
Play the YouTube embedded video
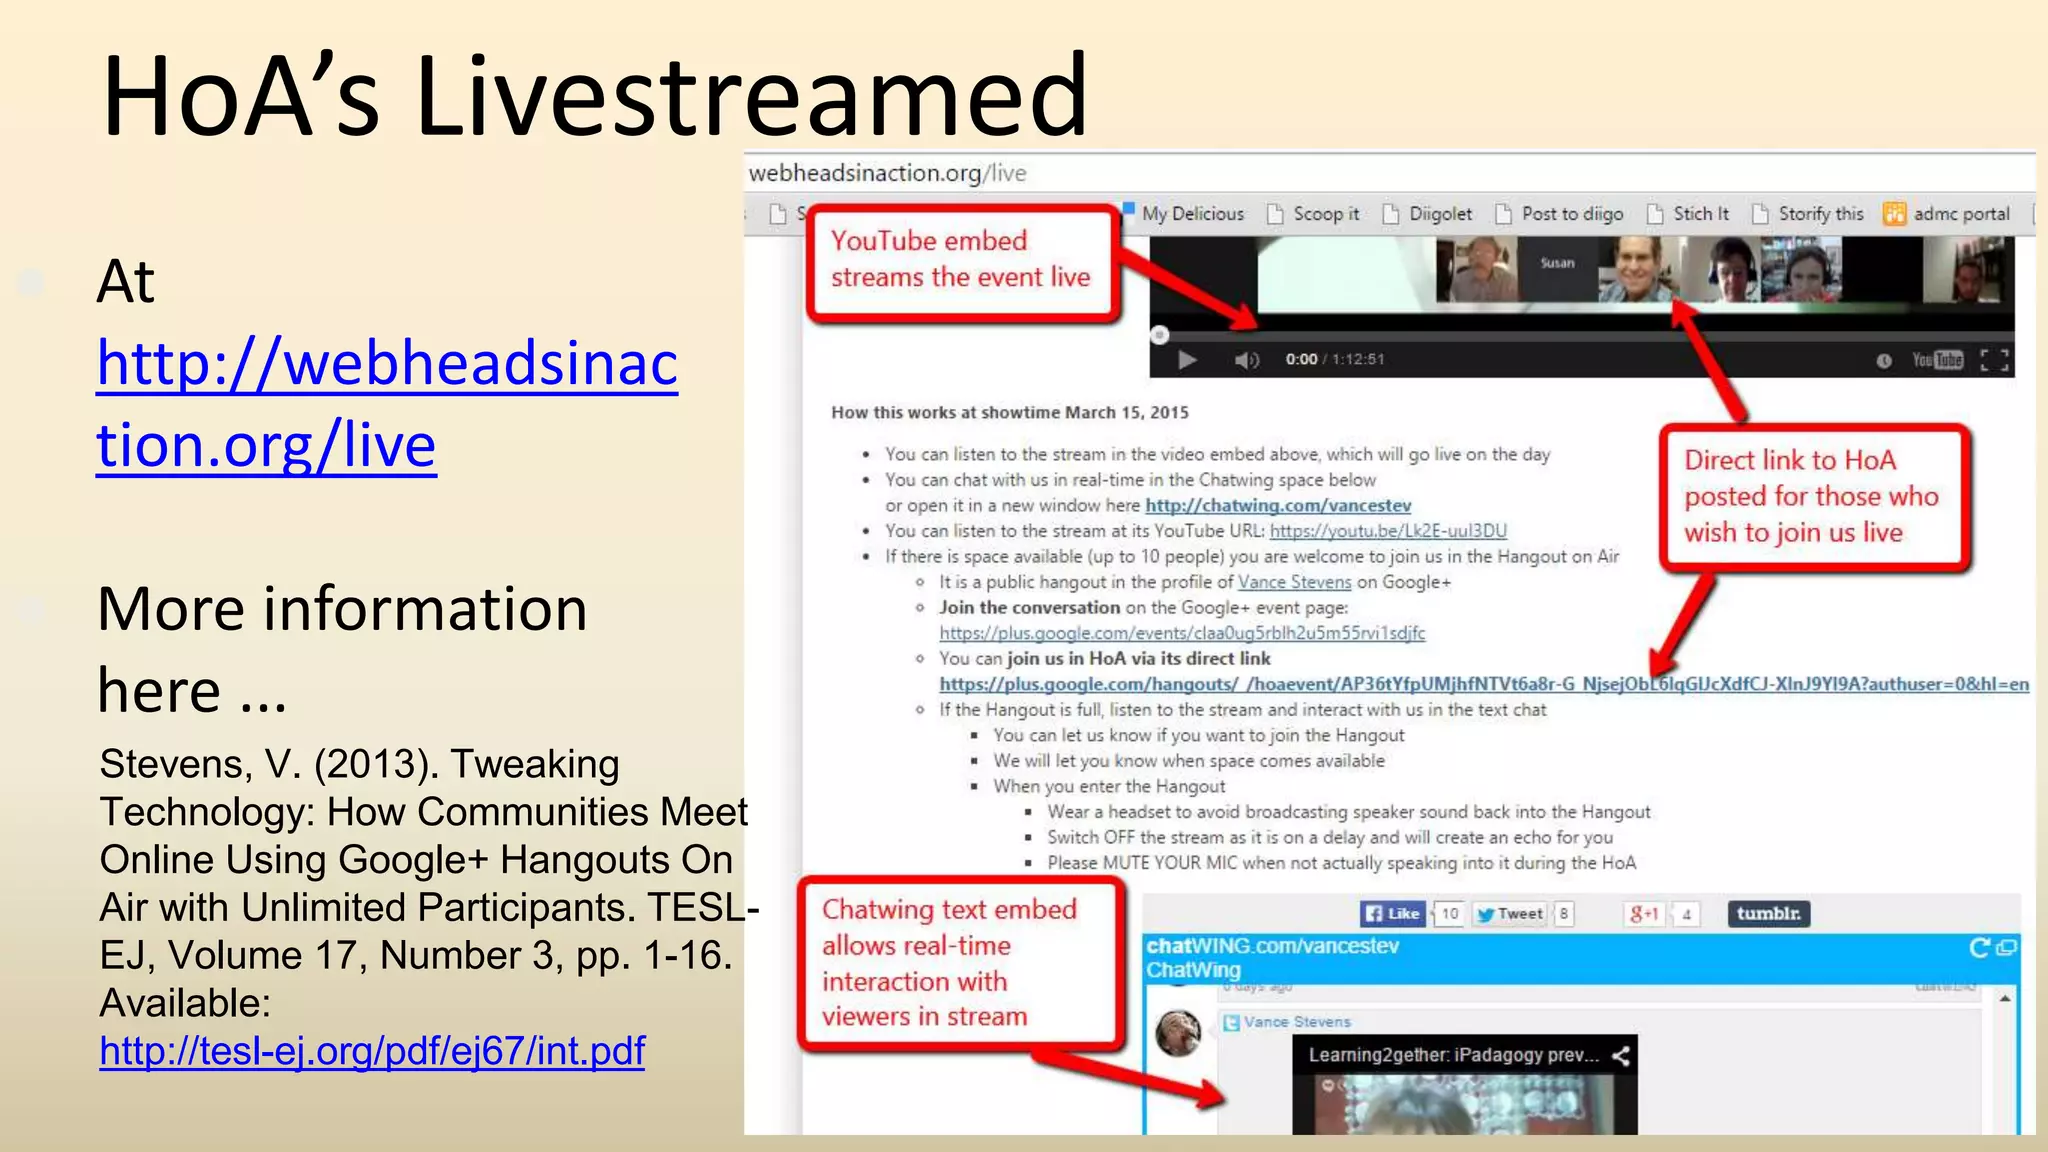point(1187,360)
